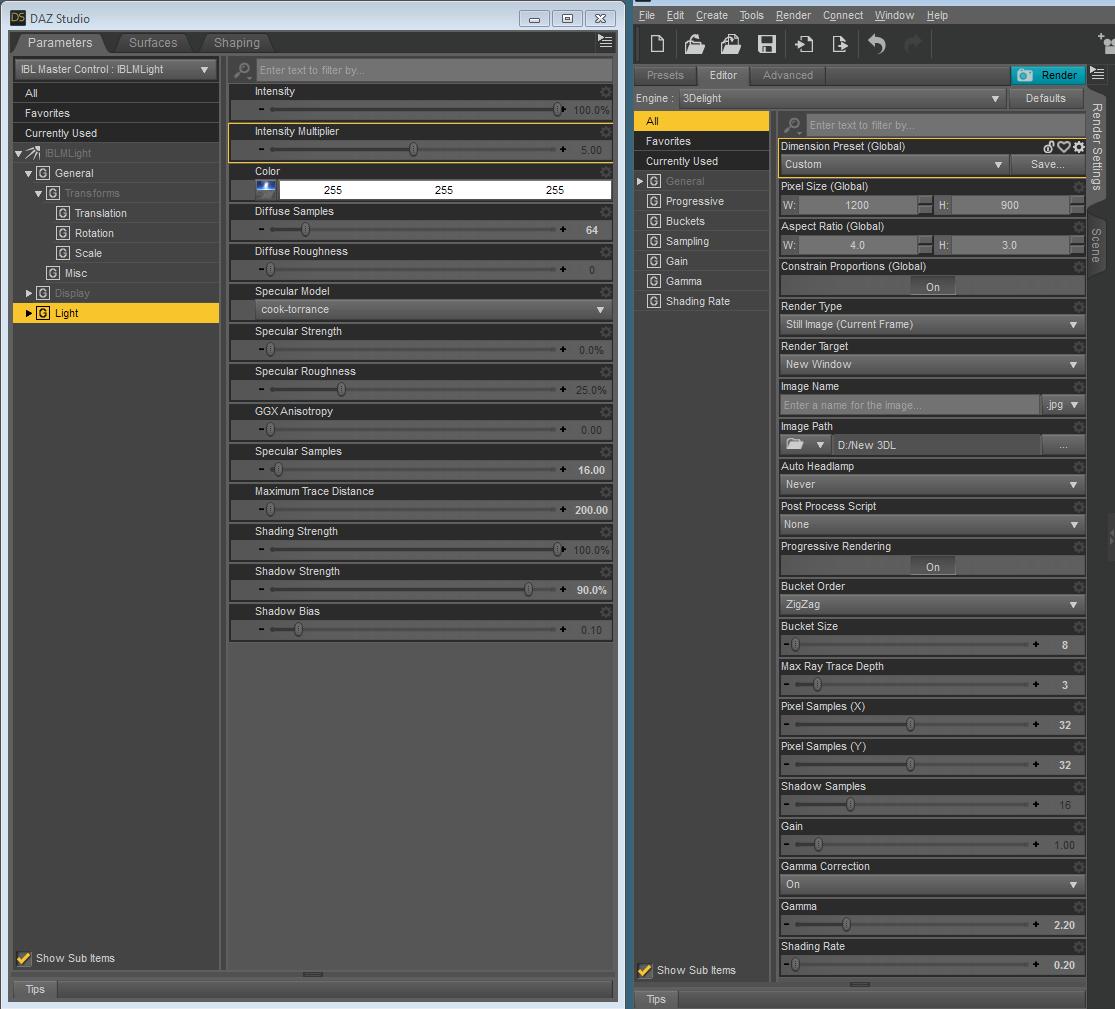1115x1009 pixels.
Task: Click minus icon on Gamma slider
Action: (x=786, y=924)
